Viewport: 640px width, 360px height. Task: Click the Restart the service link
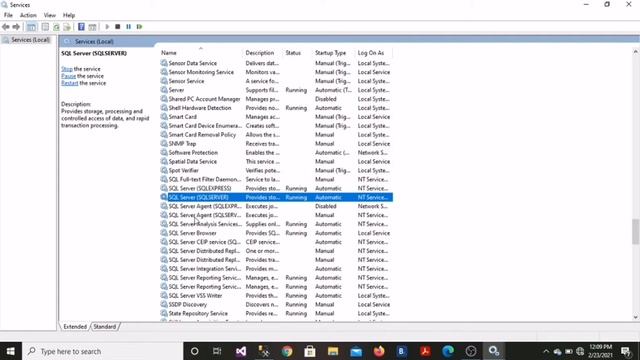point(69,83)
